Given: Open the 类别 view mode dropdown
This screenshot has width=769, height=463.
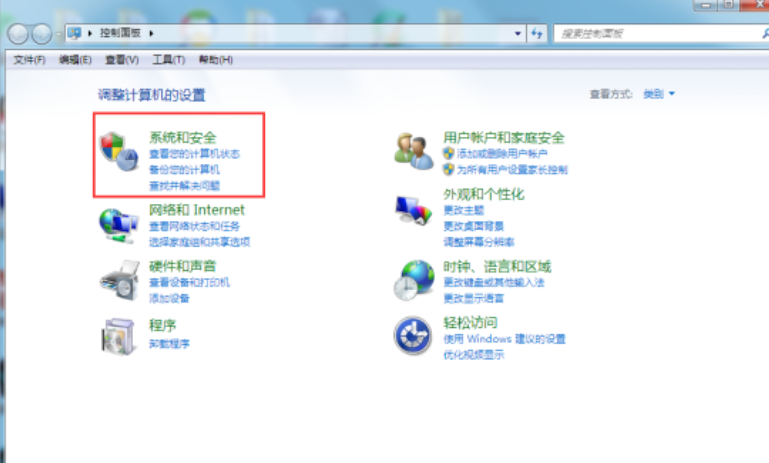Looking at the screenshot, I should pyautogui.click(x=659, y=94).
